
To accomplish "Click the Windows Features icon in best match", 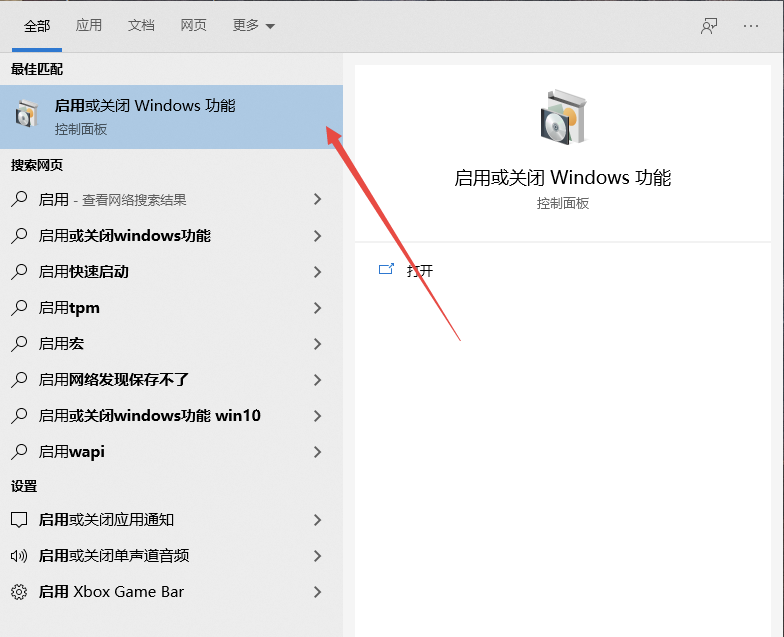I will 28,117.
